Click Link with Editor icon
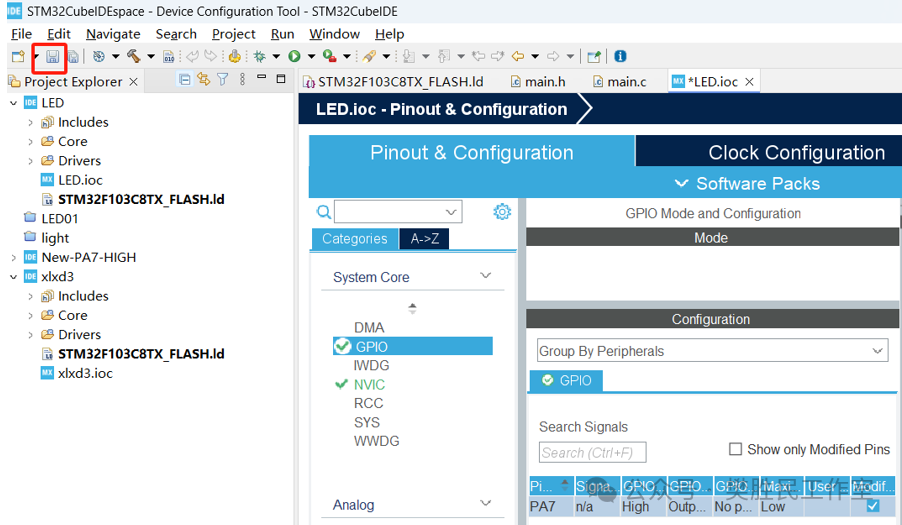Screen dimensions: 902x525 (204, 79)
